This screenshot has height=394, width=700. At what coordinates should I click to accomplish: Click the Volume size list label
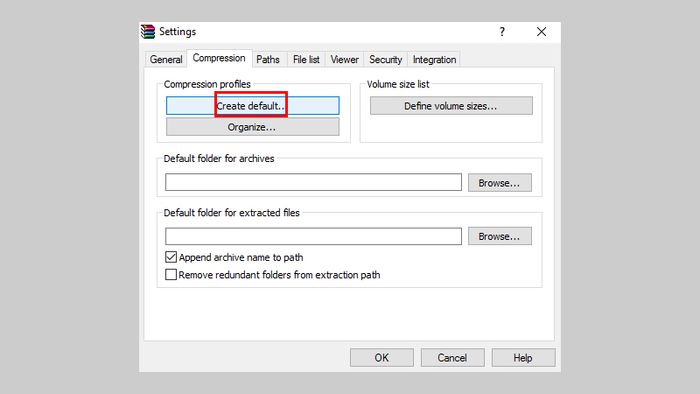pos(398,84)
